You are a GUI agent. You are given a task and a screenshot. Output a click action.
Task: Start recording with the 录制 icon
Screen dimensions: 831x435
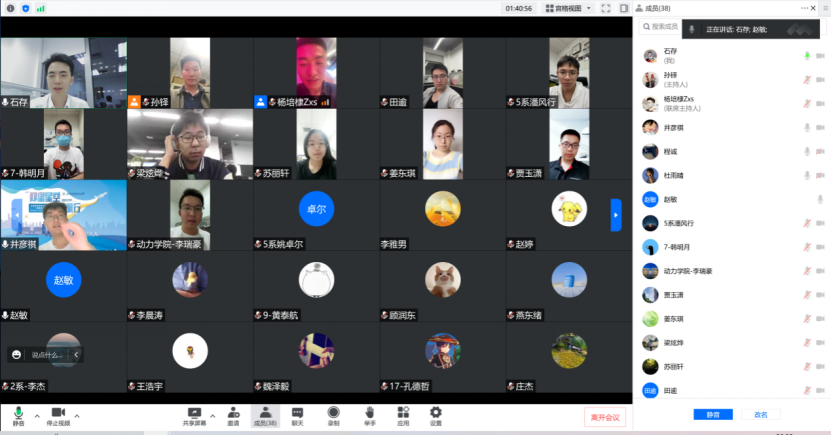pyautogui.click(x=333, y=412)
